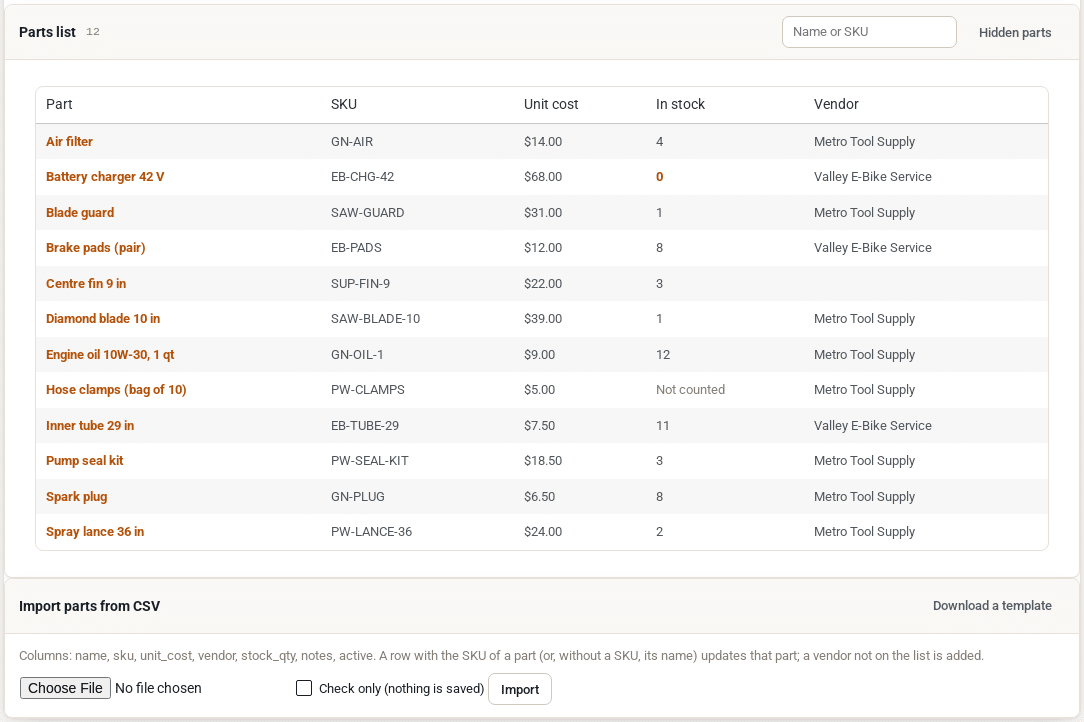Select SKU cell EB-CHG-42
1084x722 pixels.
[362, 176]
